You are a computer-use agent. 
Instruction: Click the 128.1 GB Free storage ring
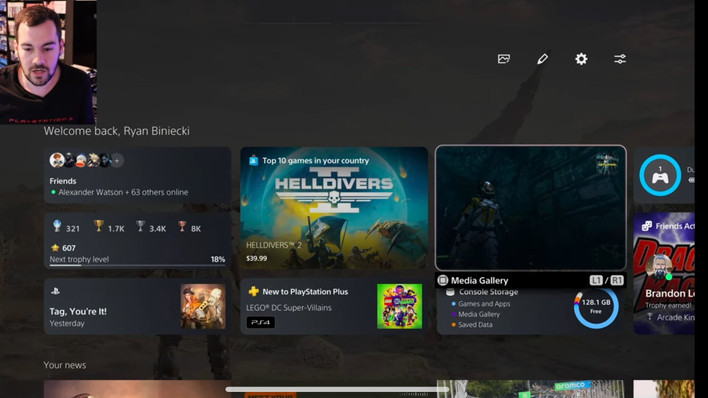coord(596,307)
